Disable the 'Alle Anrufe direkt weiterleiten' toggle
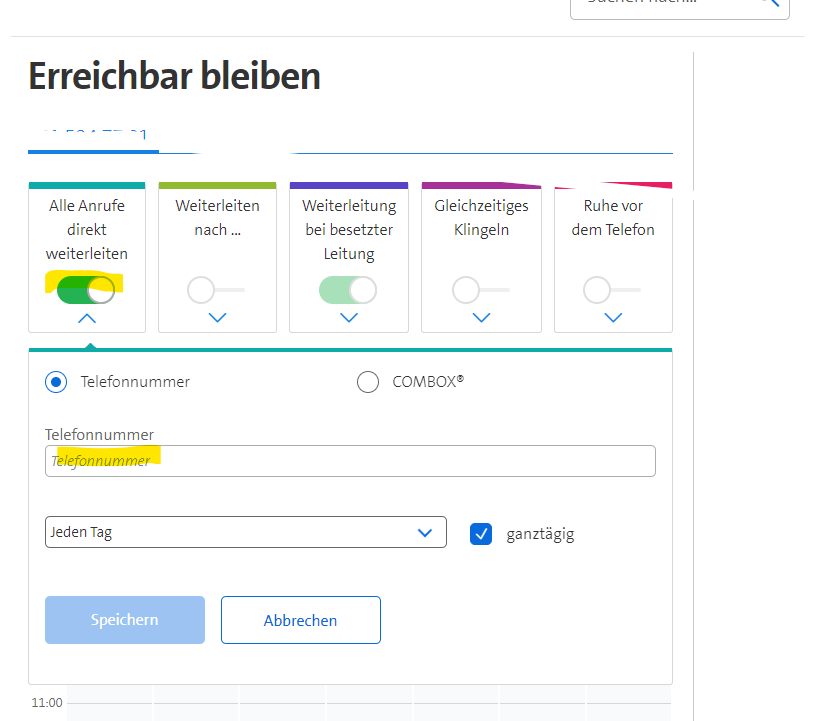This screenshot has height=721, width=840. point(86,290)
